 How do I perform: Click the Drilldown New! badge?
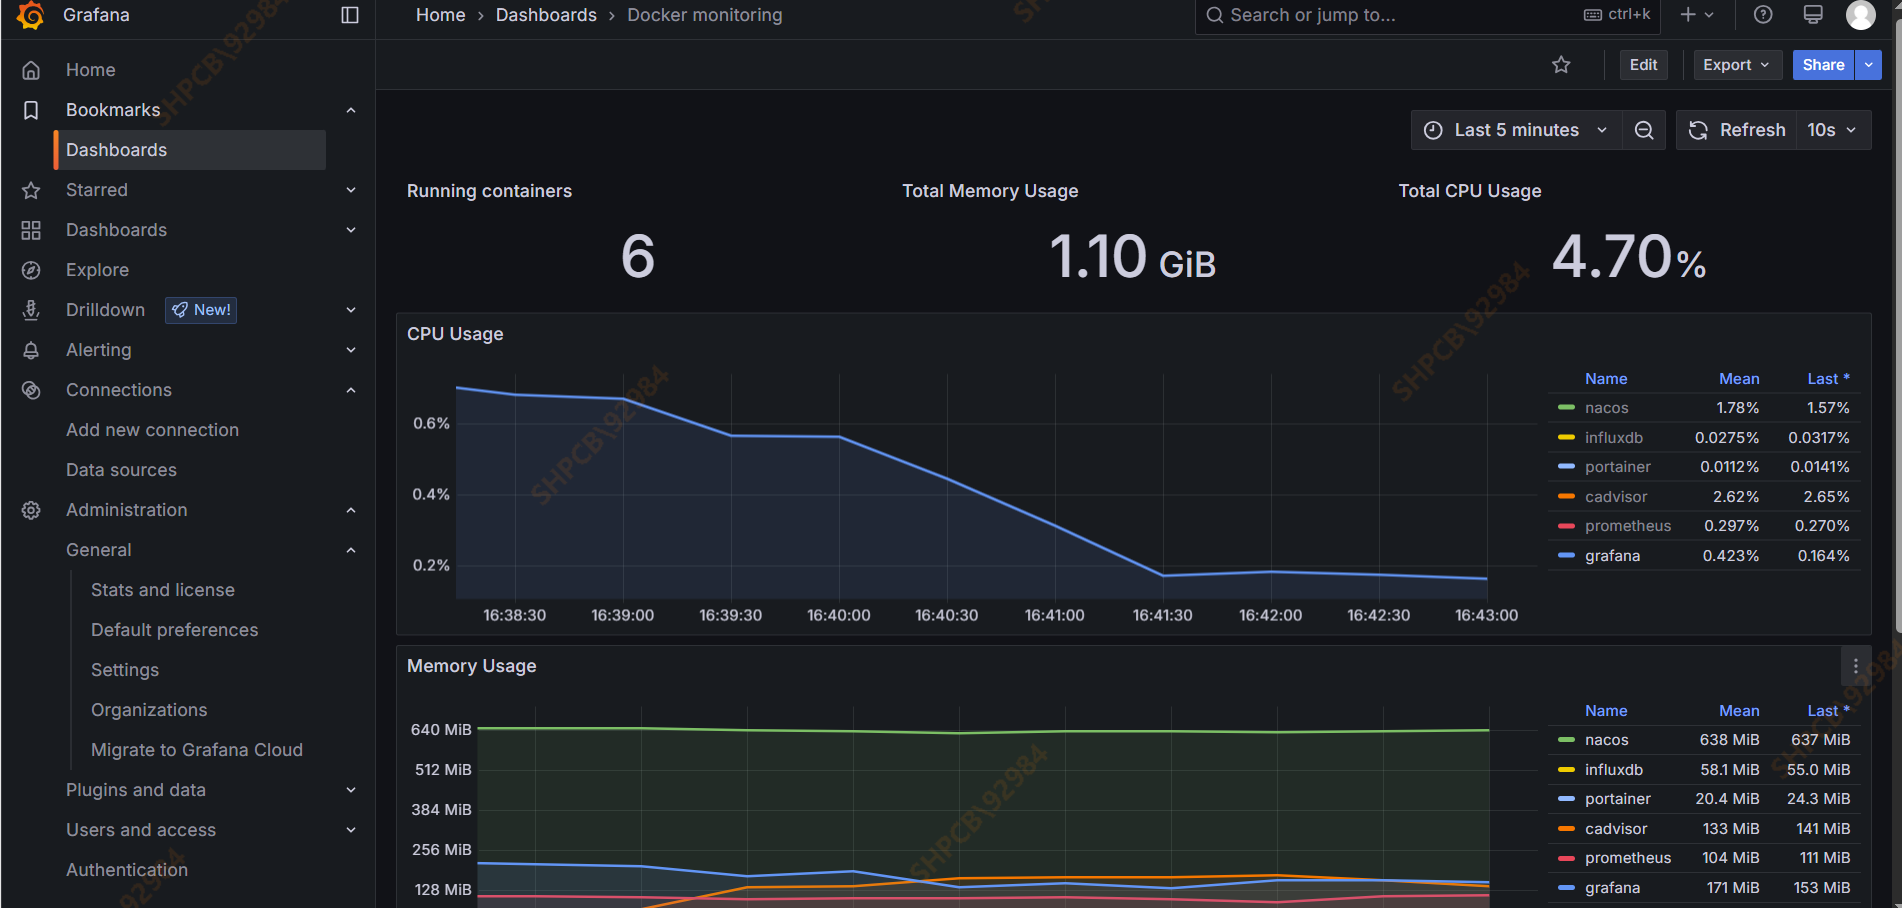click(x=201, y=310)
